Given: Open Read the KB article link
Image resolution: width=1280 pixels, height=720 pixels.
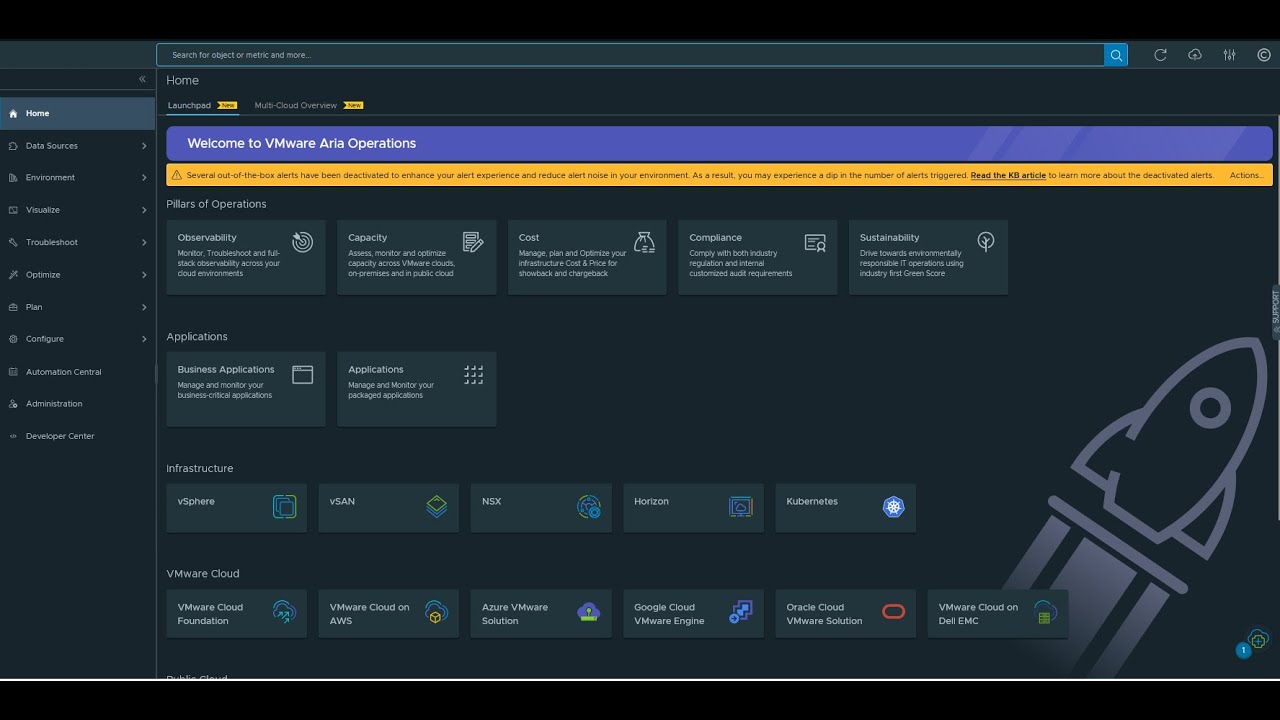Looking at the screenshot, I should [1008, 175].
